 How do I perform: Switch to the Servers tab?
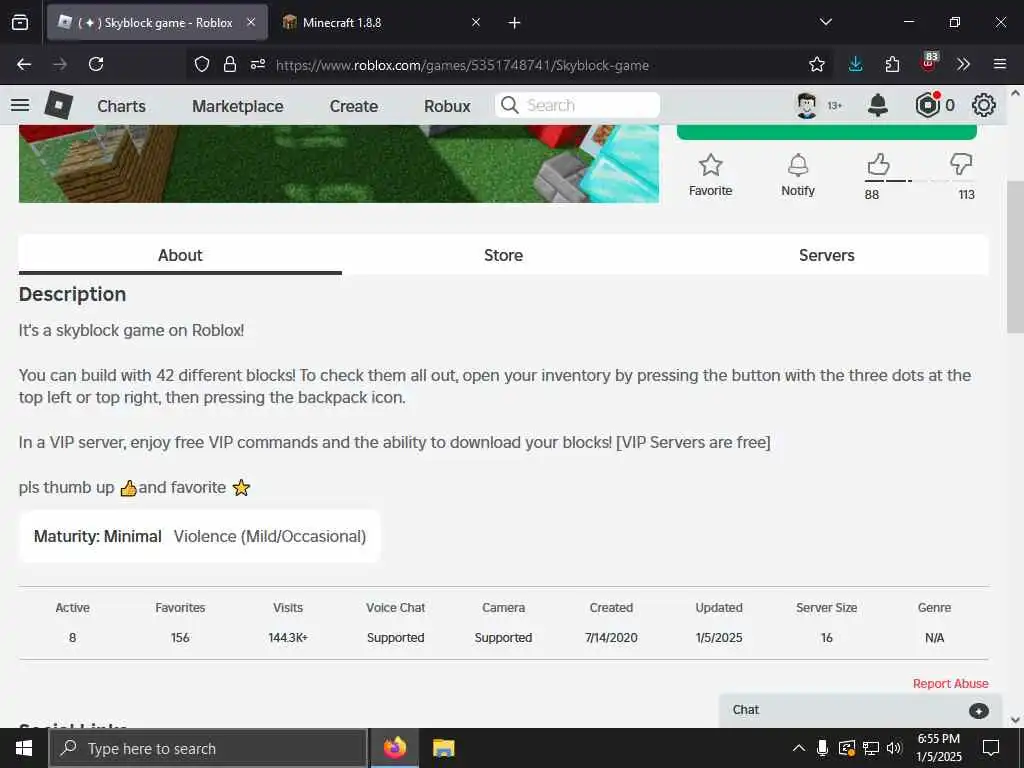click(827, 255)
